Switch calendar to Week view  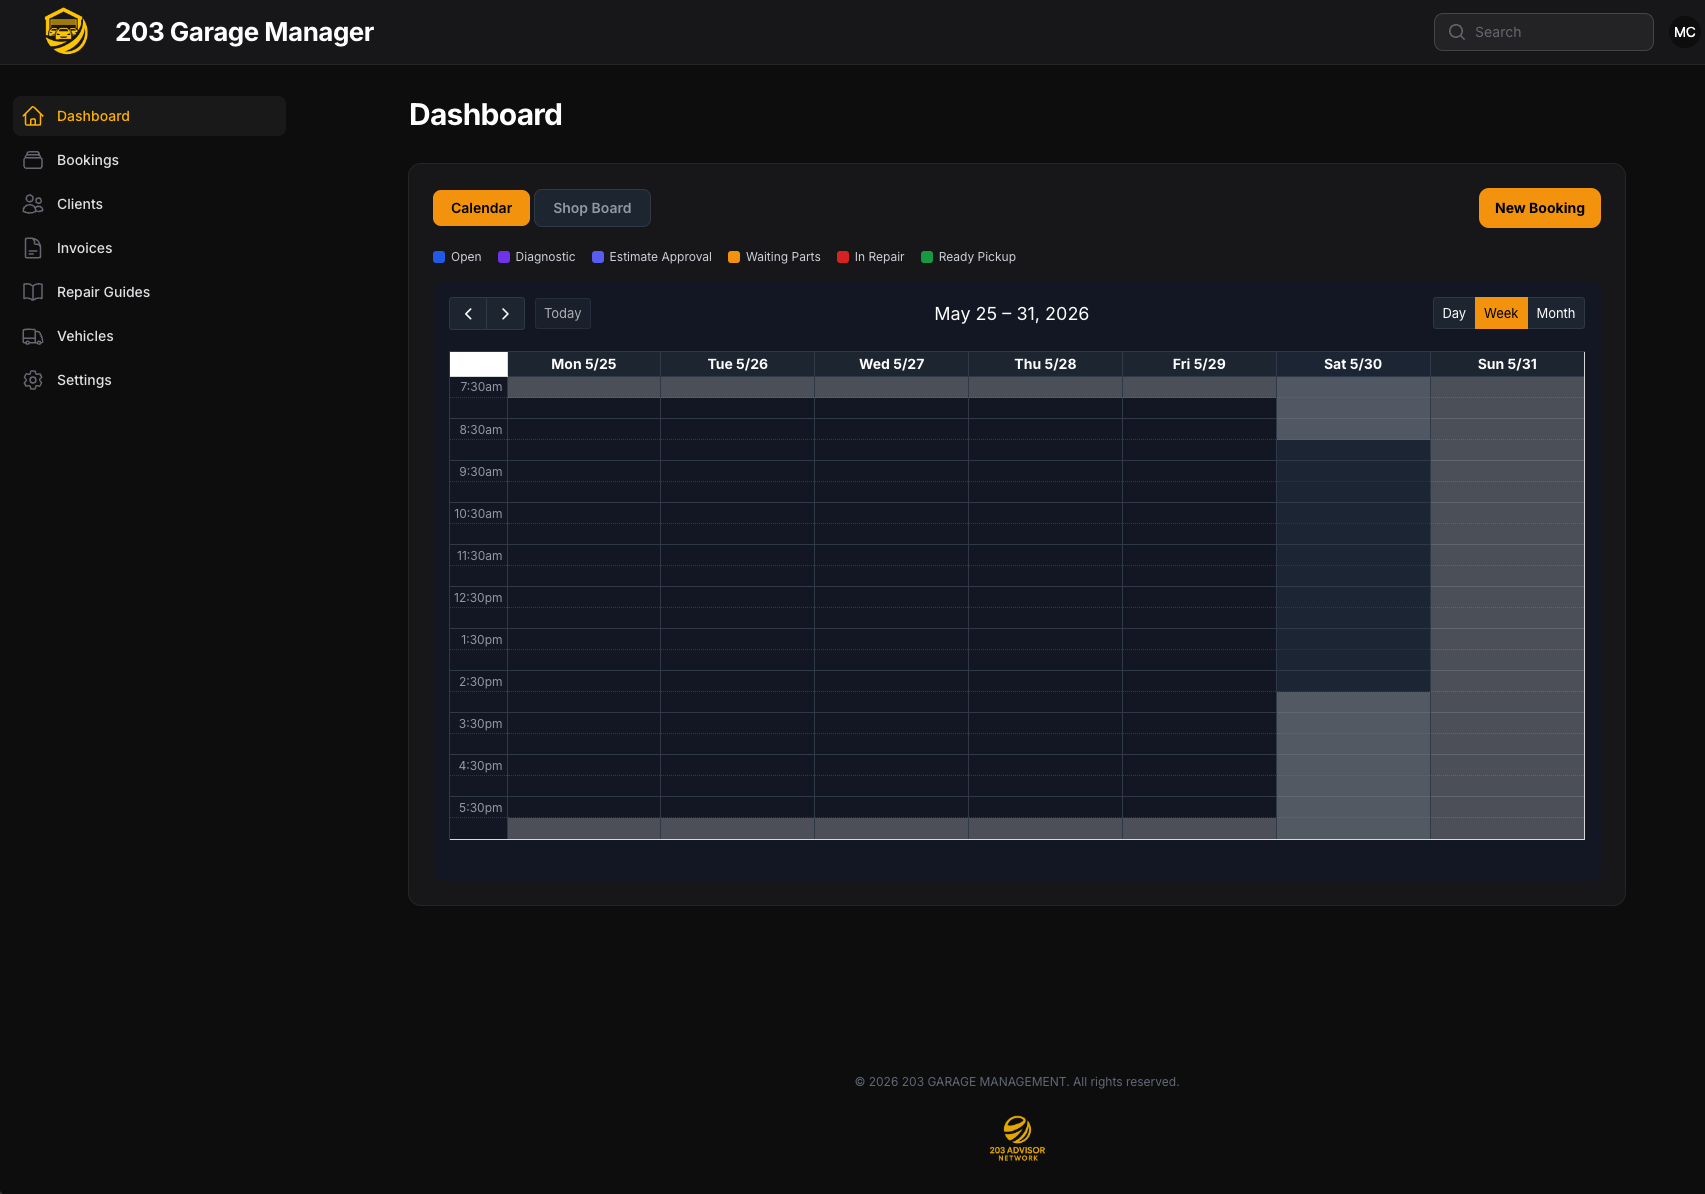[1501, 313]
